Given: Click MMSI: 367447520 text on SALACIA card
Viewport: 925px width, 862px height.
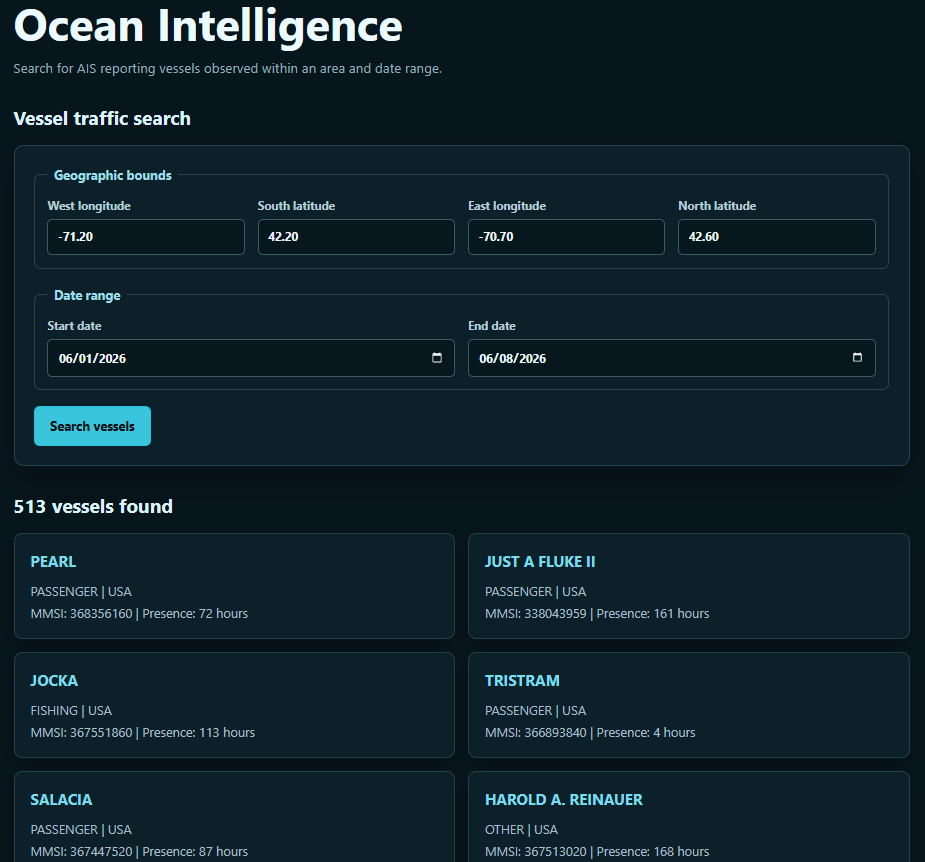Looking at the screenshot, I should (81, 852).
